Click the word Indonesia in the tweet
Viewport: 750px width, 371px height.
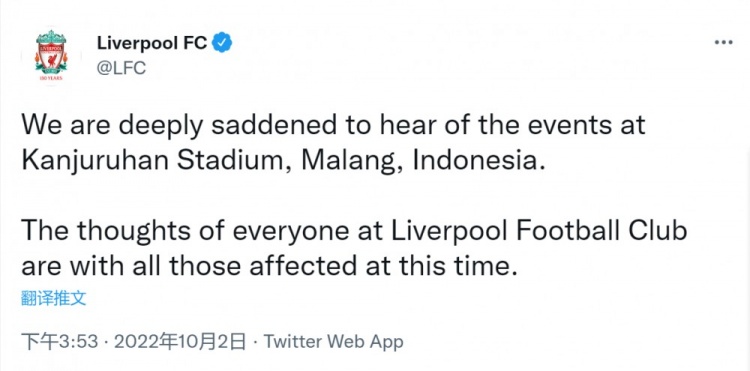tap(478, 161)
